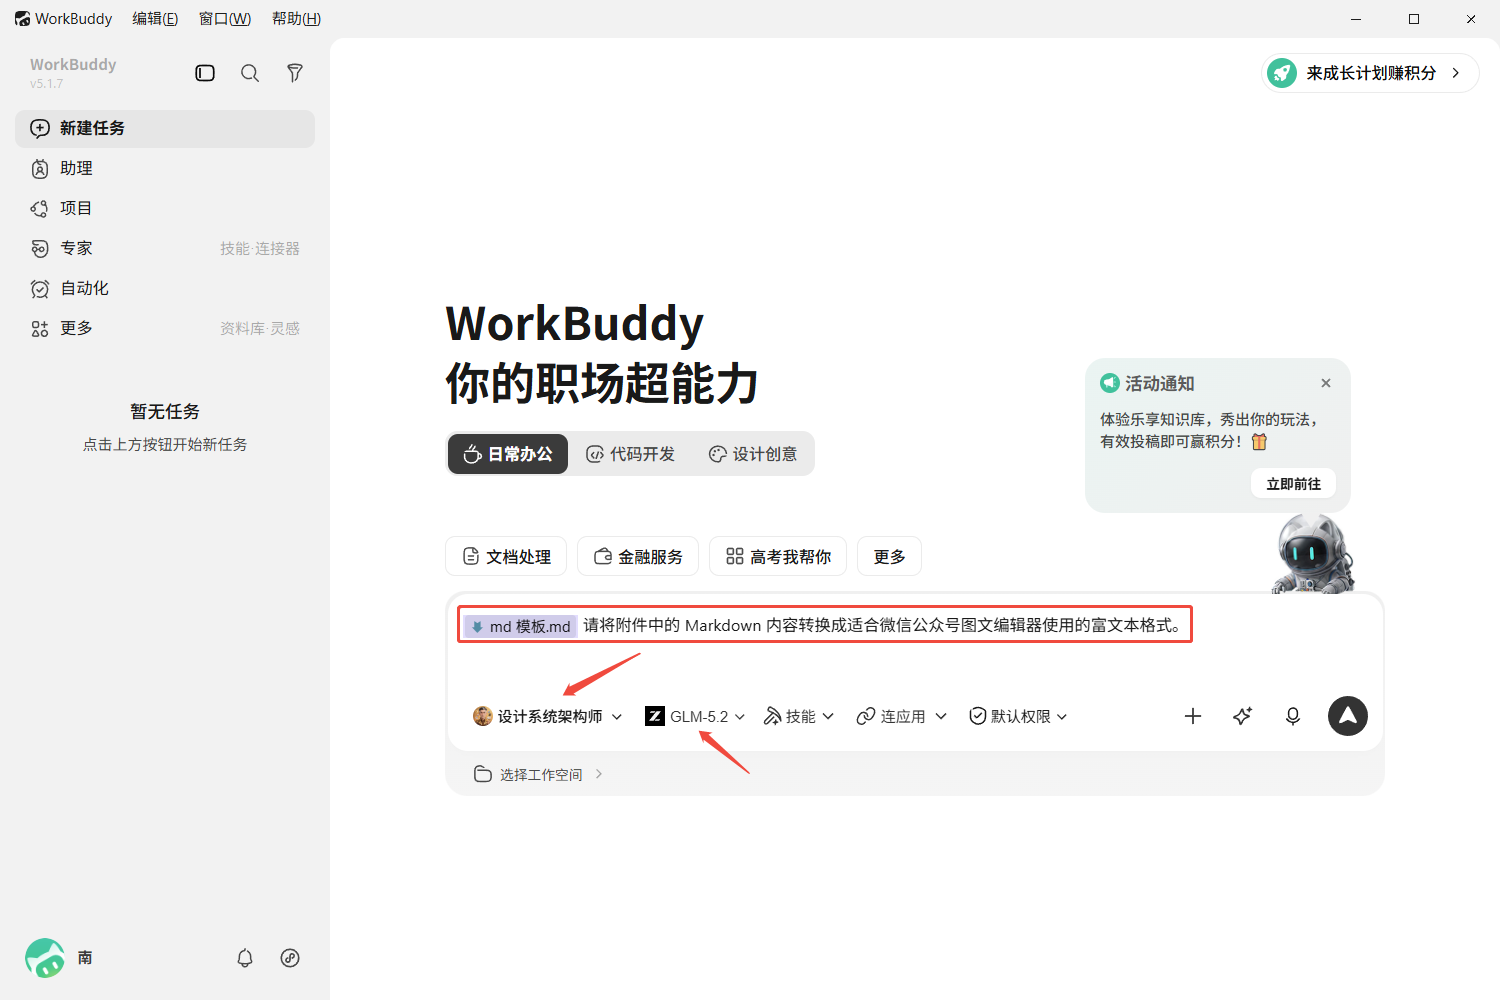Click the plus attachment icon
This screenshot has height=1000, width=1500.
tap(1193, 716)
